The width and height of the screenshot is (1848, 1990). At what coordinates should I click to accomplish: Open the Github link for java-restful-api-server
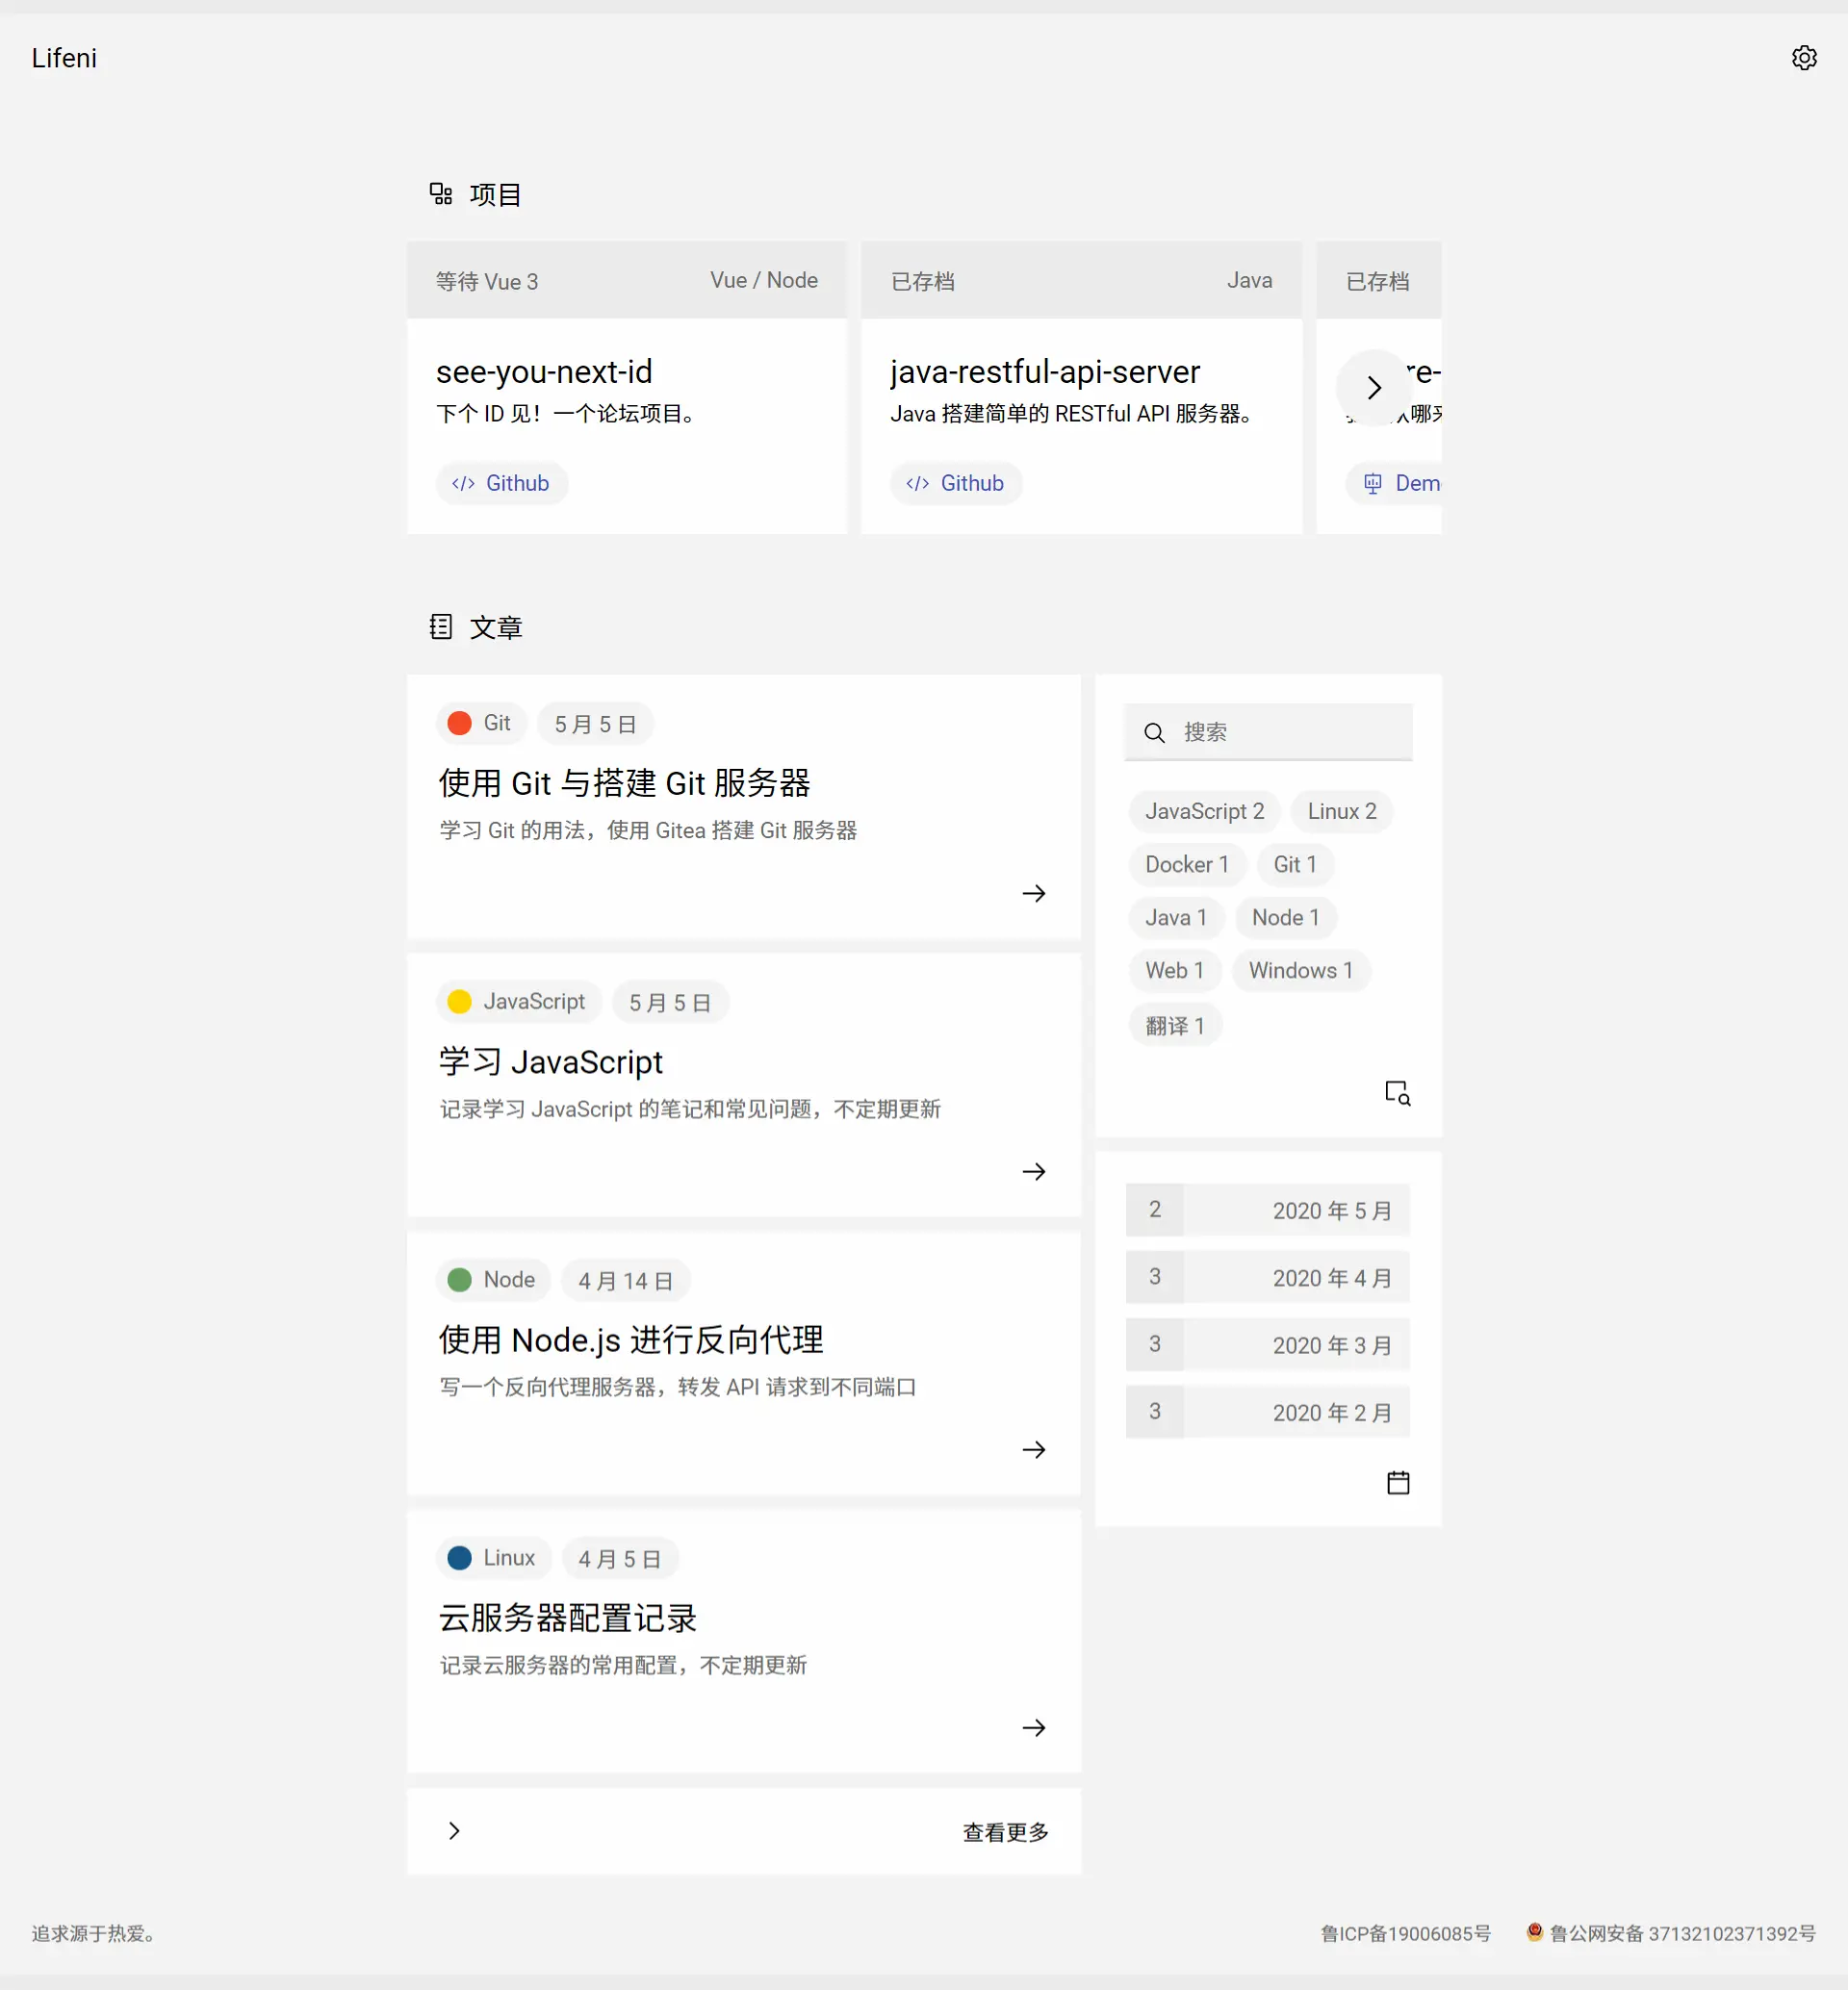pos(956,483)
